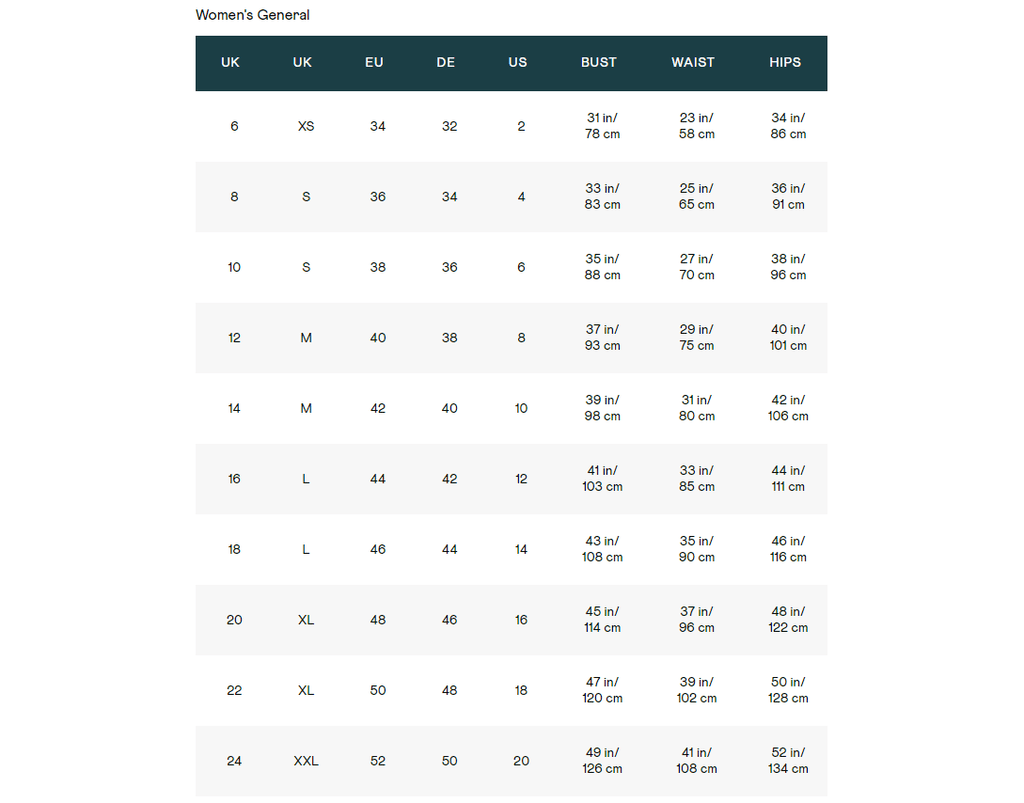This screenshot has width=1024, height=803.
Task: Select the BUST column header
Action: (x=599, y=62)
